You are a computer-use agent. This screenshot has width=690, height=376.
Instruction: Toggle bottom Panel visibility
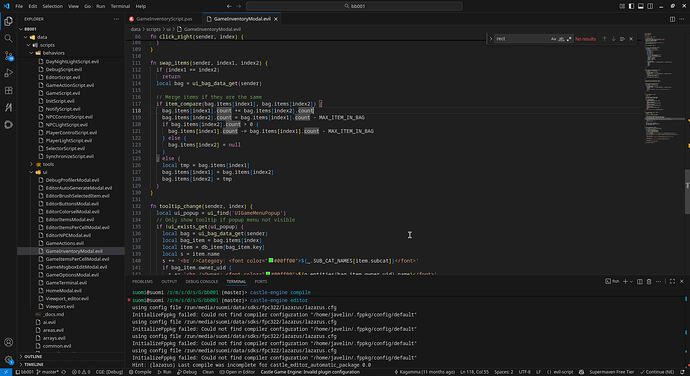pyautogui.click(x=641, y=6)
